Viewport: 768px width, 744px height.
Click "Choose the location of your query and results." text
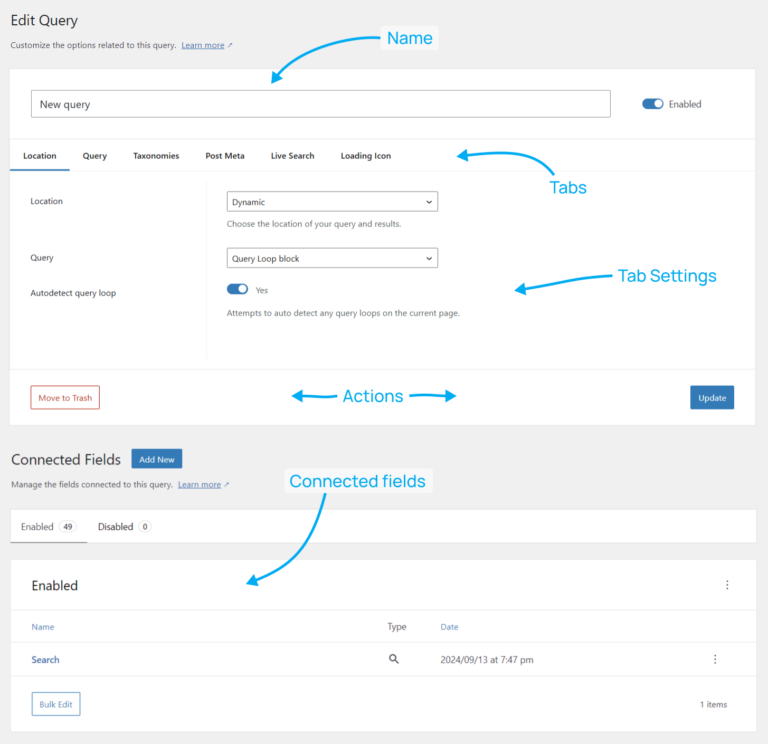(314, 224)
